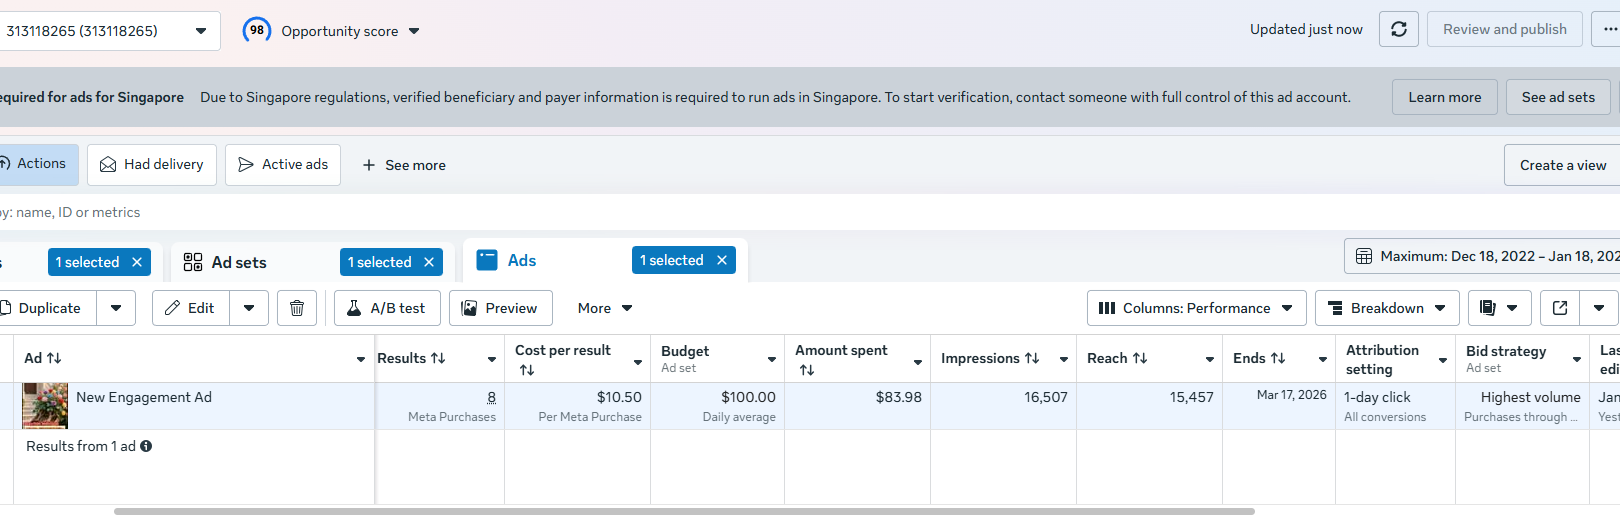
Task: Toggle the Had delivery filter
Action: [x=151, y=165]
